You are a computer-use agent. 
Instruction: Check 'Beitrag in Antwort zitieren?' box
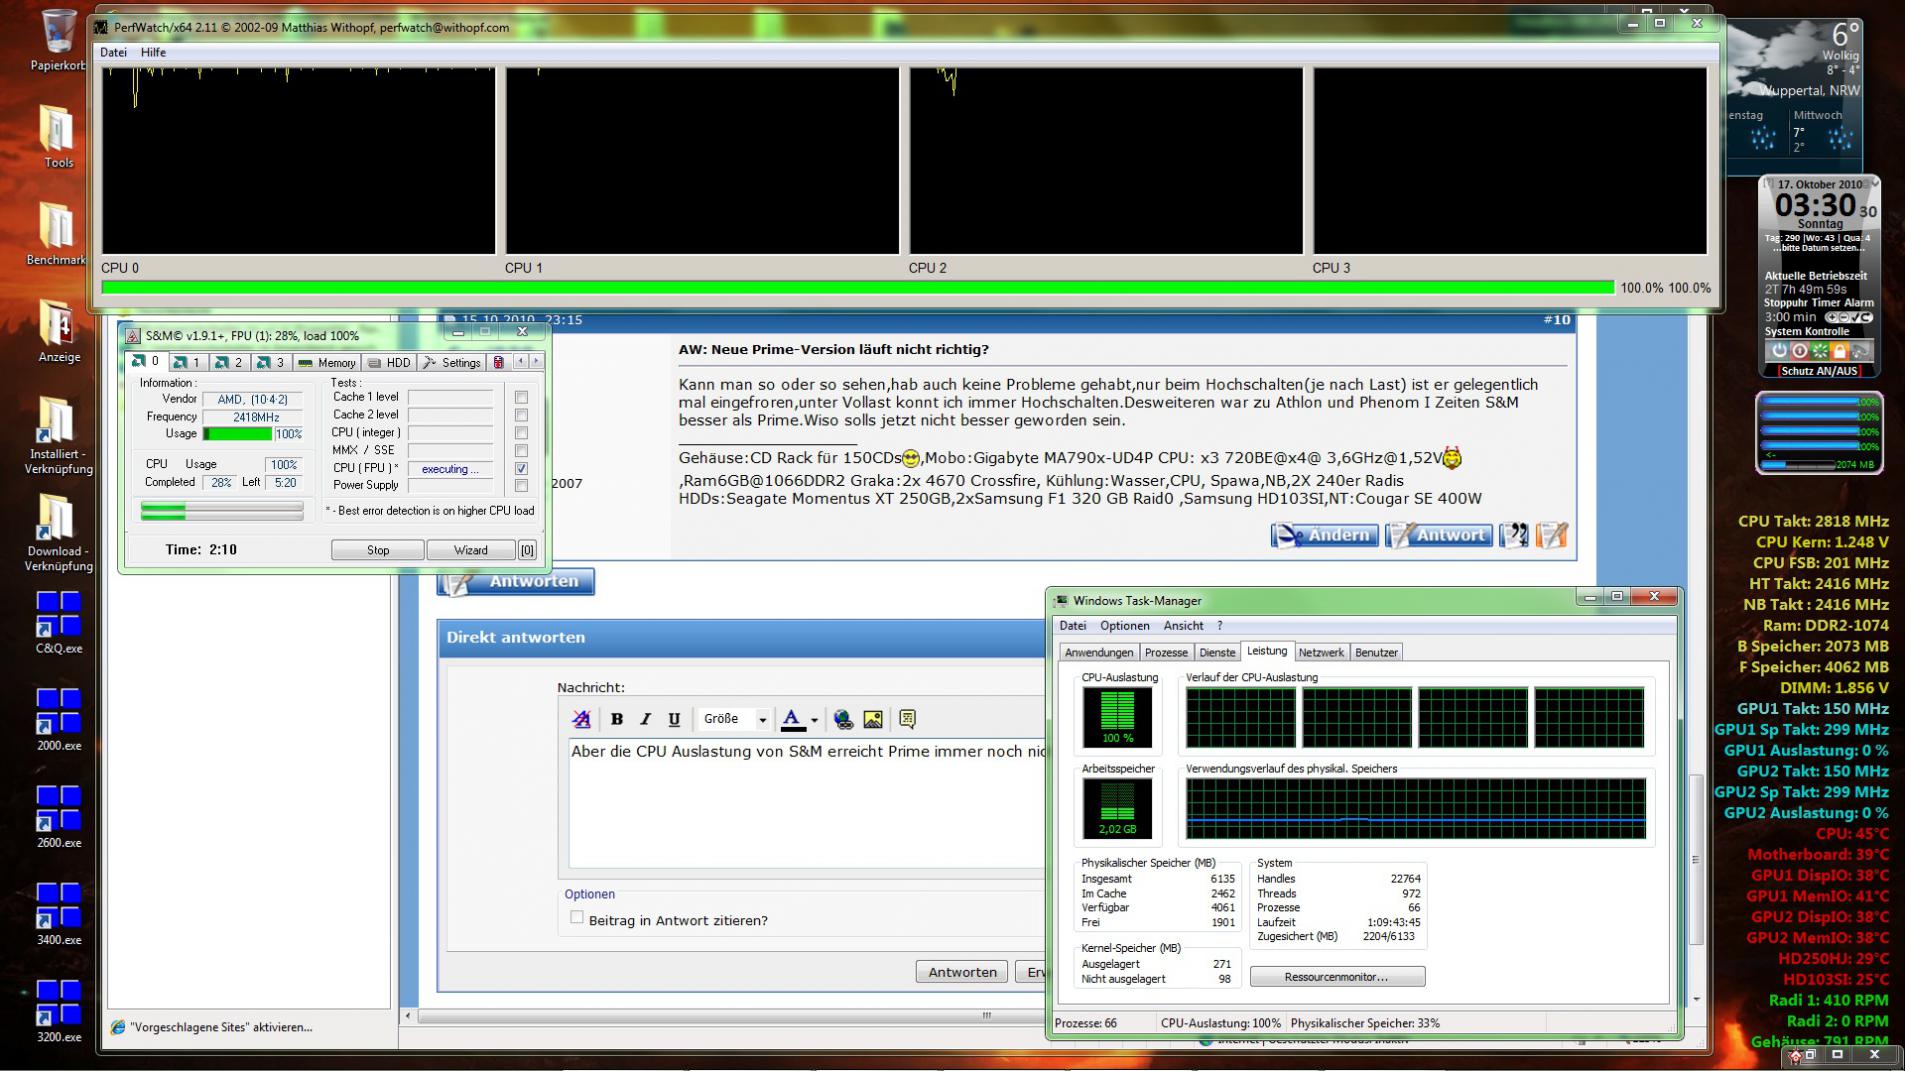576,918
